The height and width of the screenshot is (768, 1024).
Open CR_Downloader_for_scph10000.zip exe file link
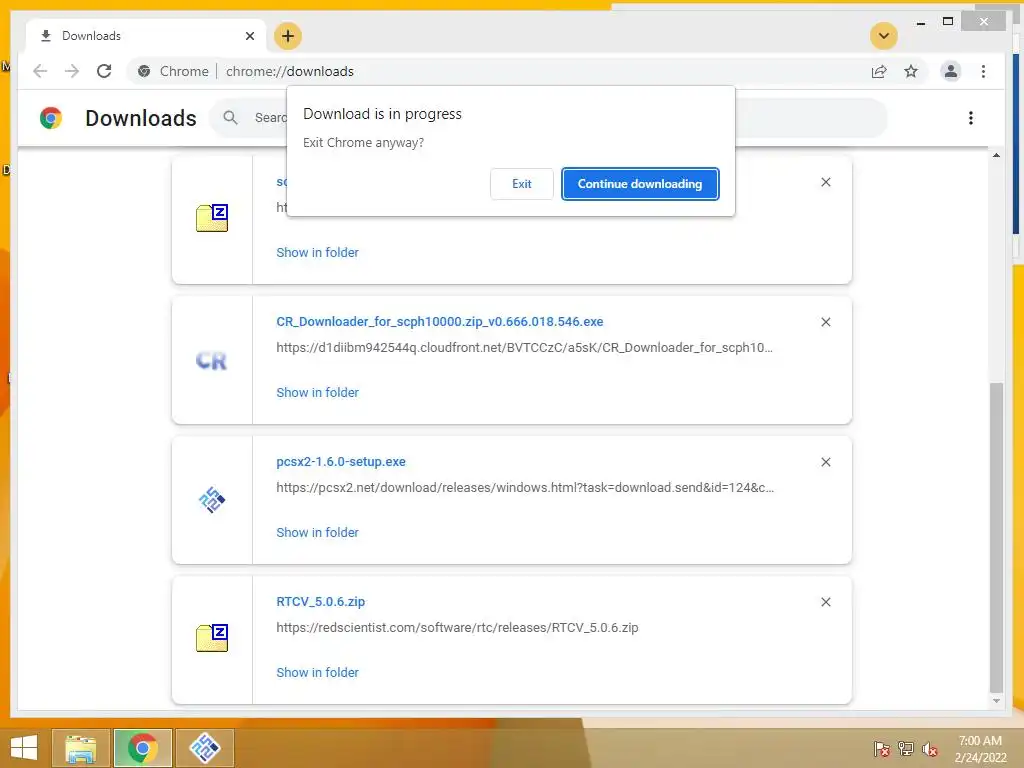click(440, 322)
